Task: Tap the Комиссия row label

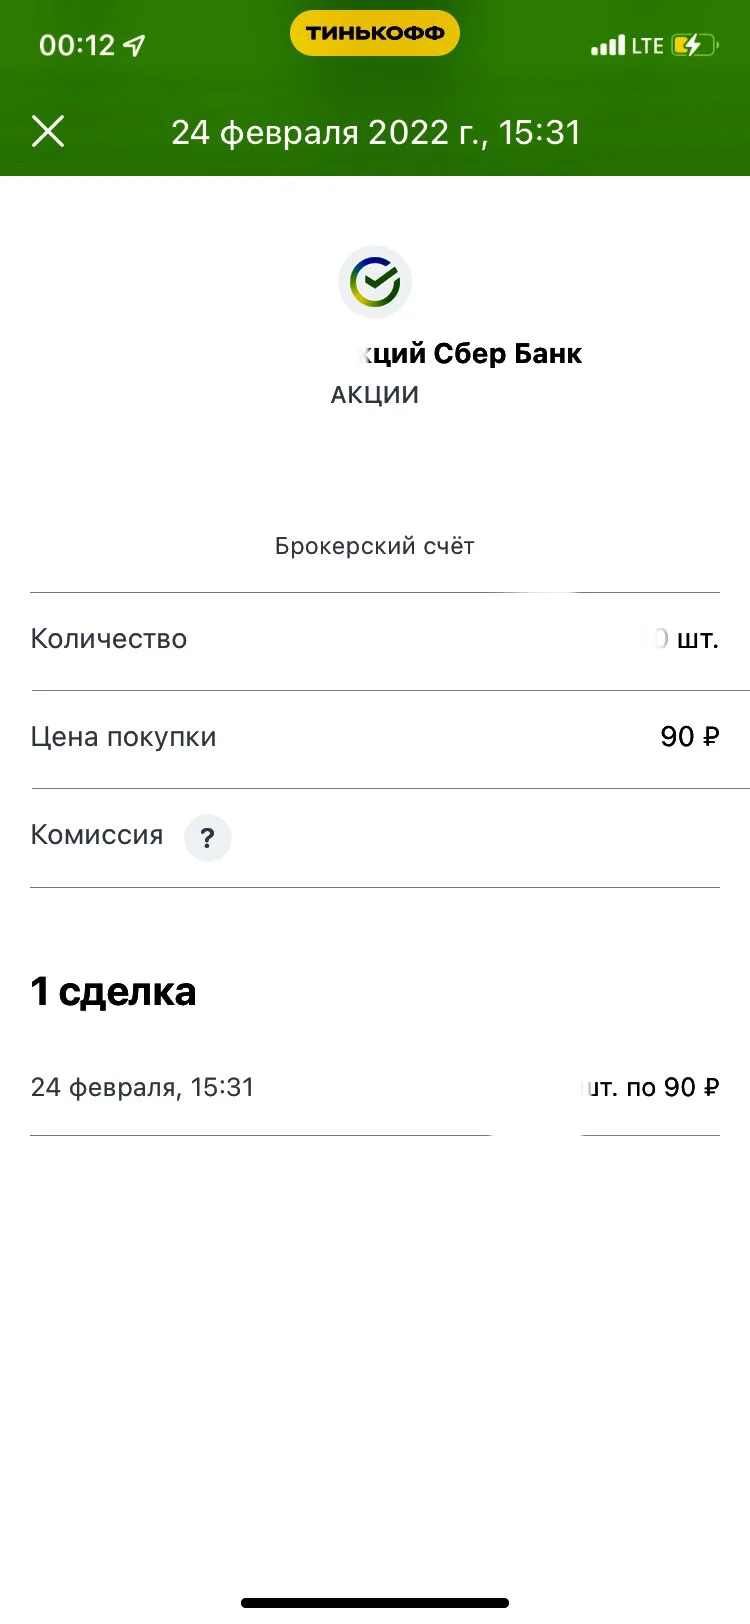Action: [x=97, y=835]
